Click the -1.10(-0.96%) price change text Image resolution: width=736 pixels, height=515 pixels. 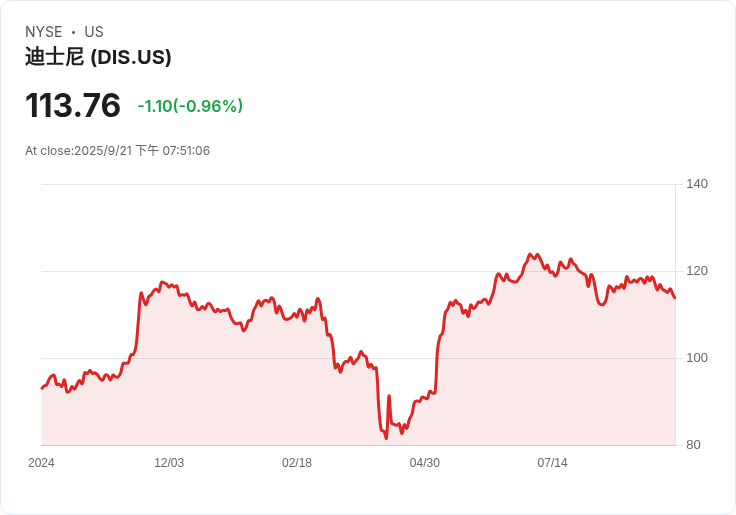click(x=190, y=106)
